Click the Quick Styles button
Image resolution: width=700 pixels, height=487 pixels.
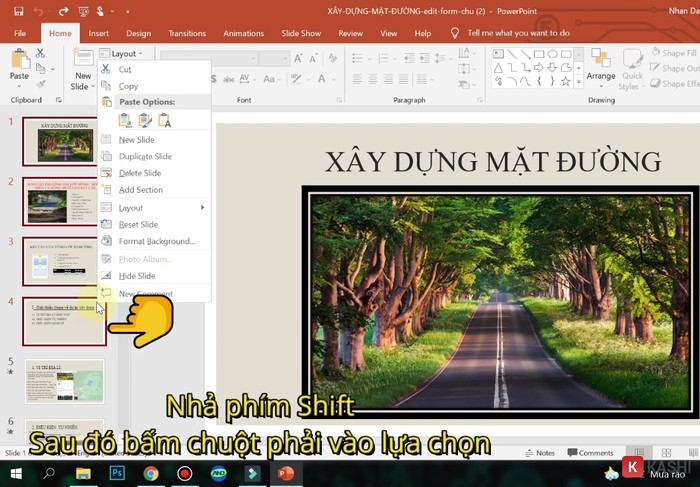click(632, 70)
